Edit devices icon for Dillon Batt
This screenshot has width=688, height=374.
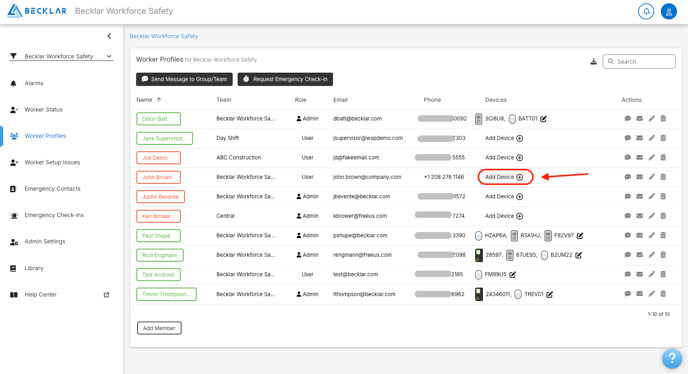[x=543, y=119]
